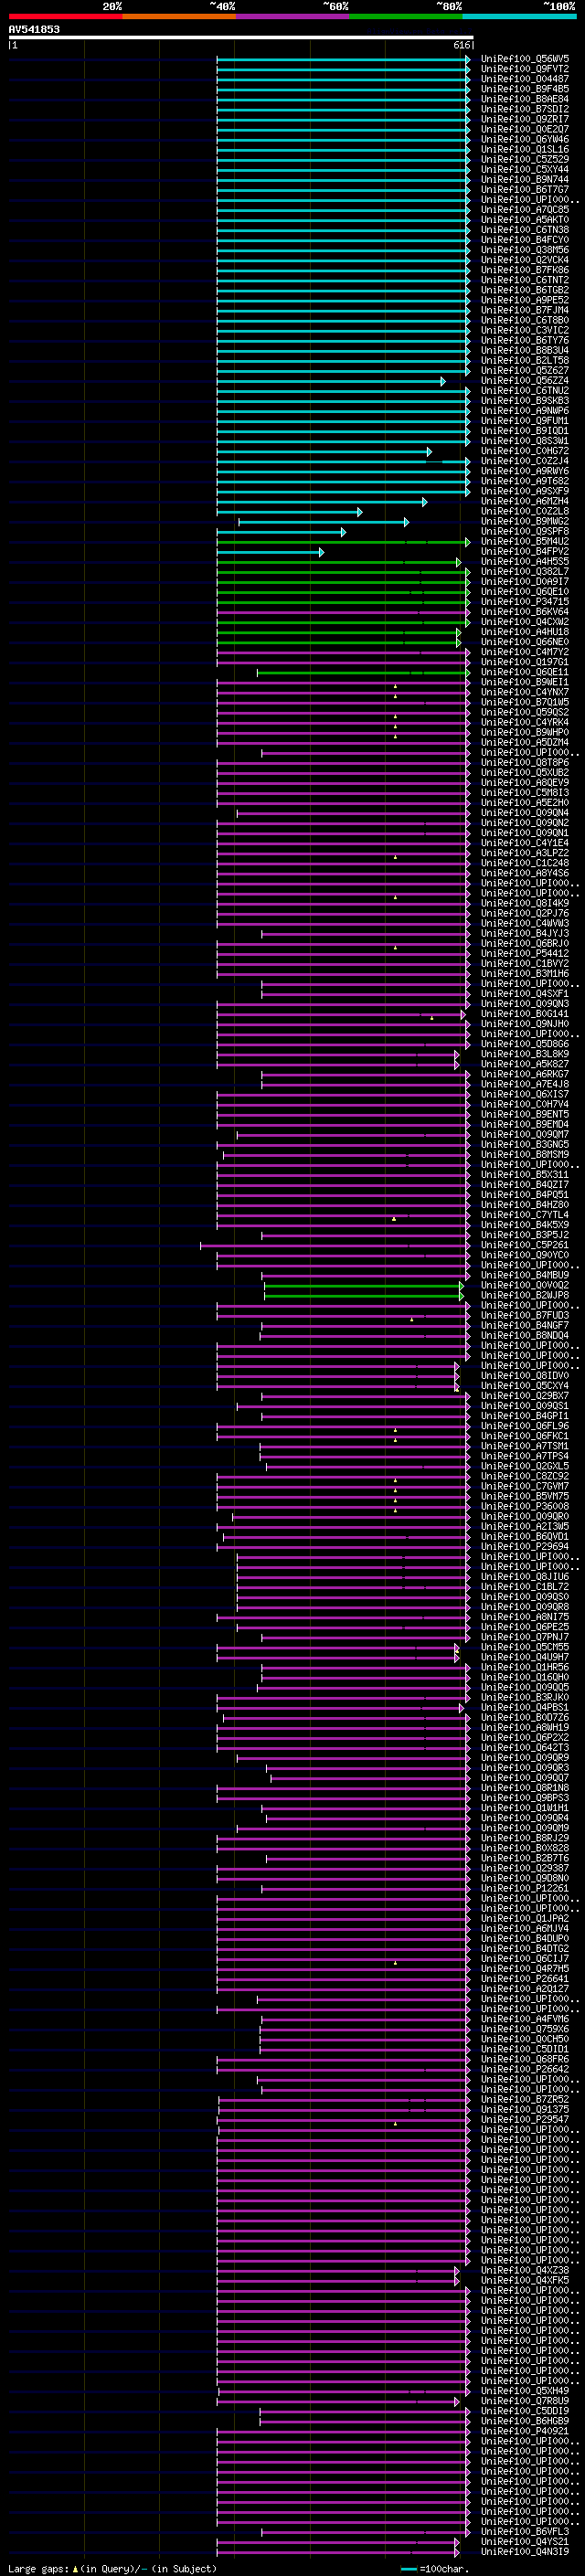Select label UniRef100_P29547
Screen dimensions: 585x2576
click(x=525, y=2119)
